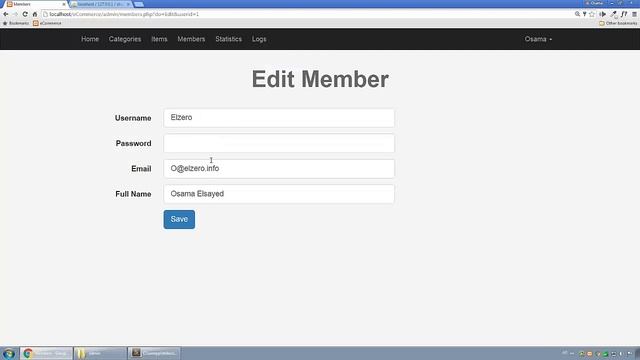The height and width of the screenshot is (360, 640).
Task: Switch to Chrome in the taskbar
Action: [x=46, y=353]
